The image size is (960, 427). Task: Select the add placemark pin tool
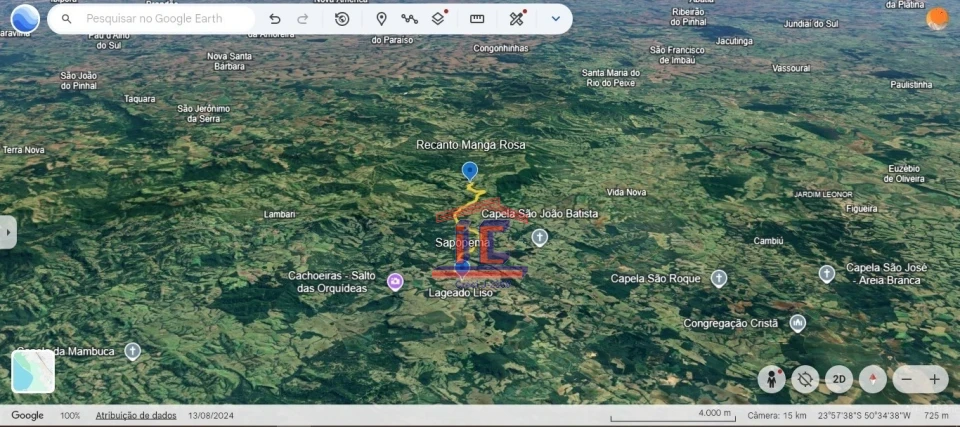click(x=381, y=19)
